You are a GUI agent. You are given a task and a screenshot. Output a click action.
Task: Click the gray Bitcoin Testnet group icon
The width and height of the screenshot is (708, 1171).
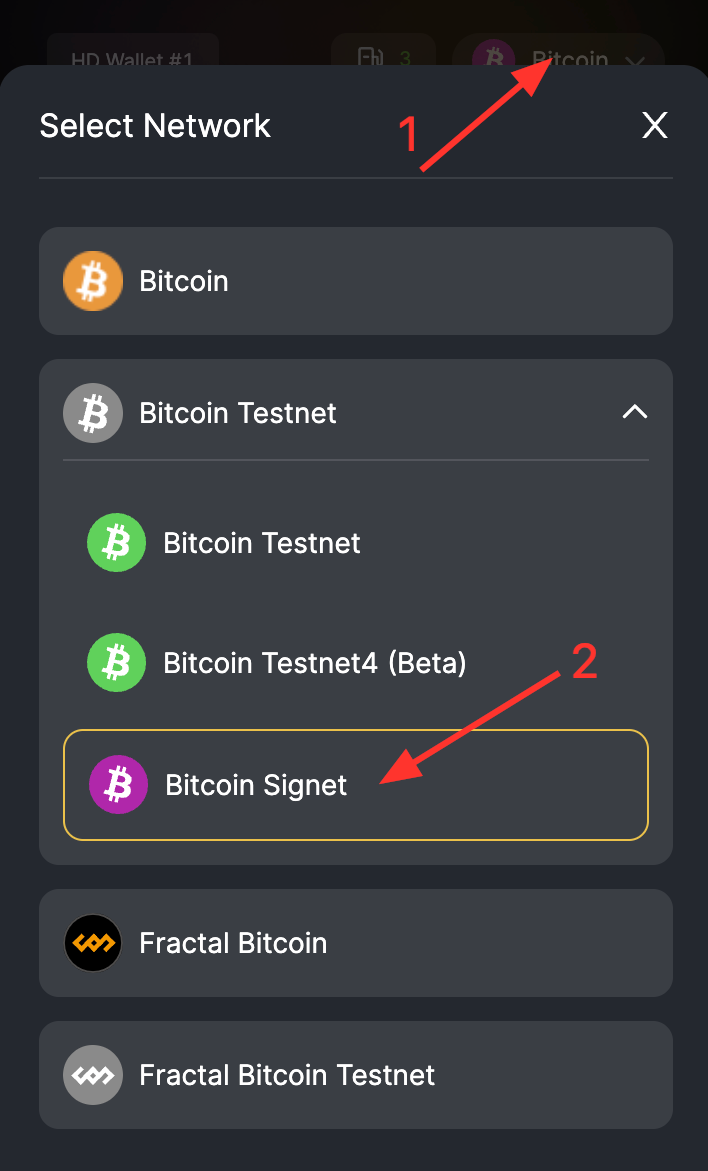pos(92,413)
